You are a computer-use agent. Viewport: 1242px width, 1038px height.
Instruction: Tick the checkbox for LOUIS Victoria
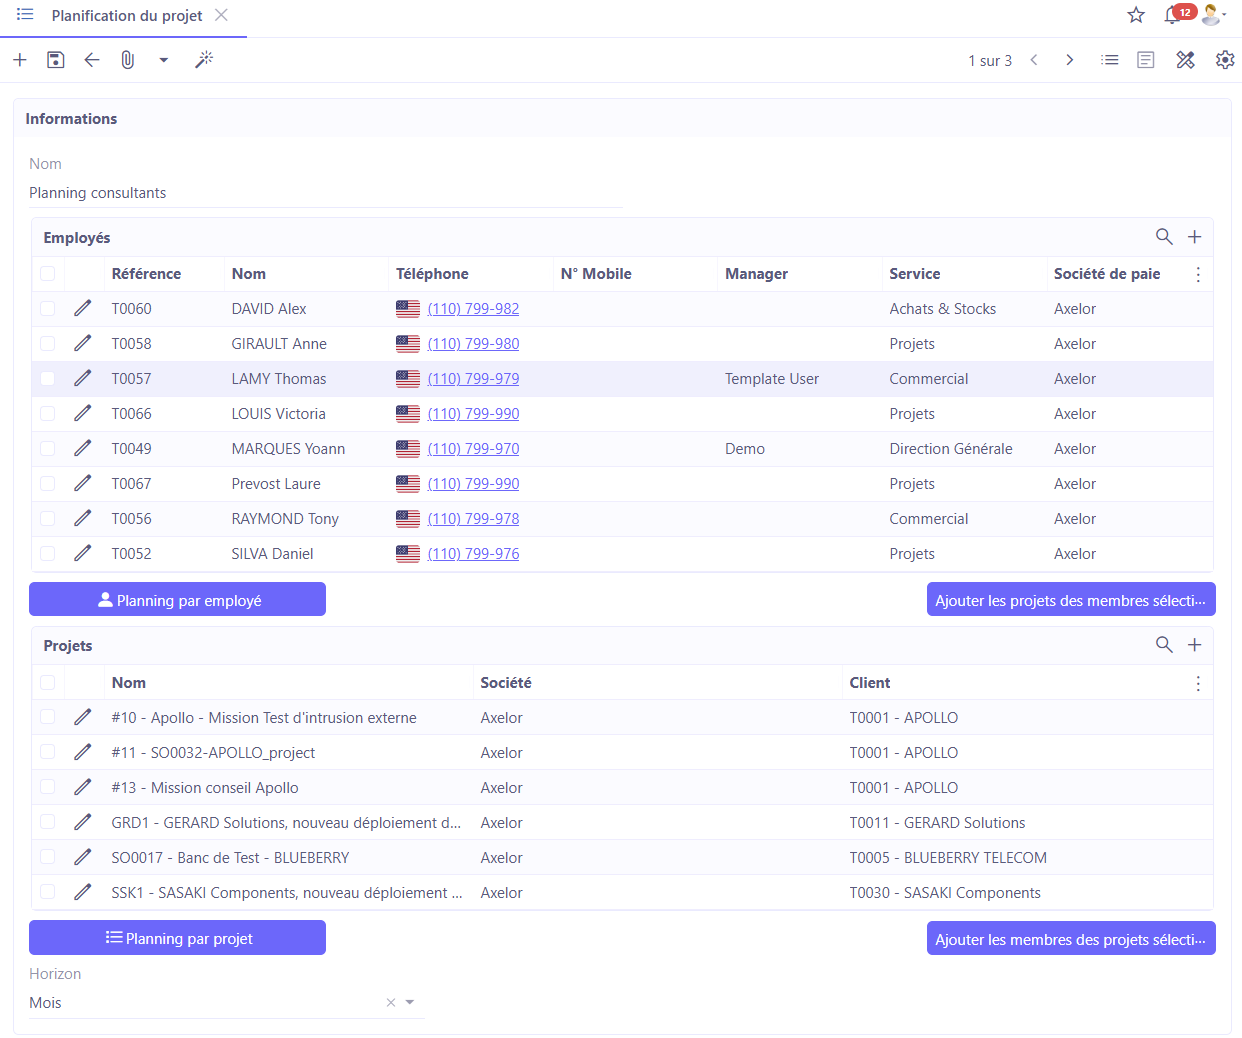pyautogui.click(x=48, y=413)
